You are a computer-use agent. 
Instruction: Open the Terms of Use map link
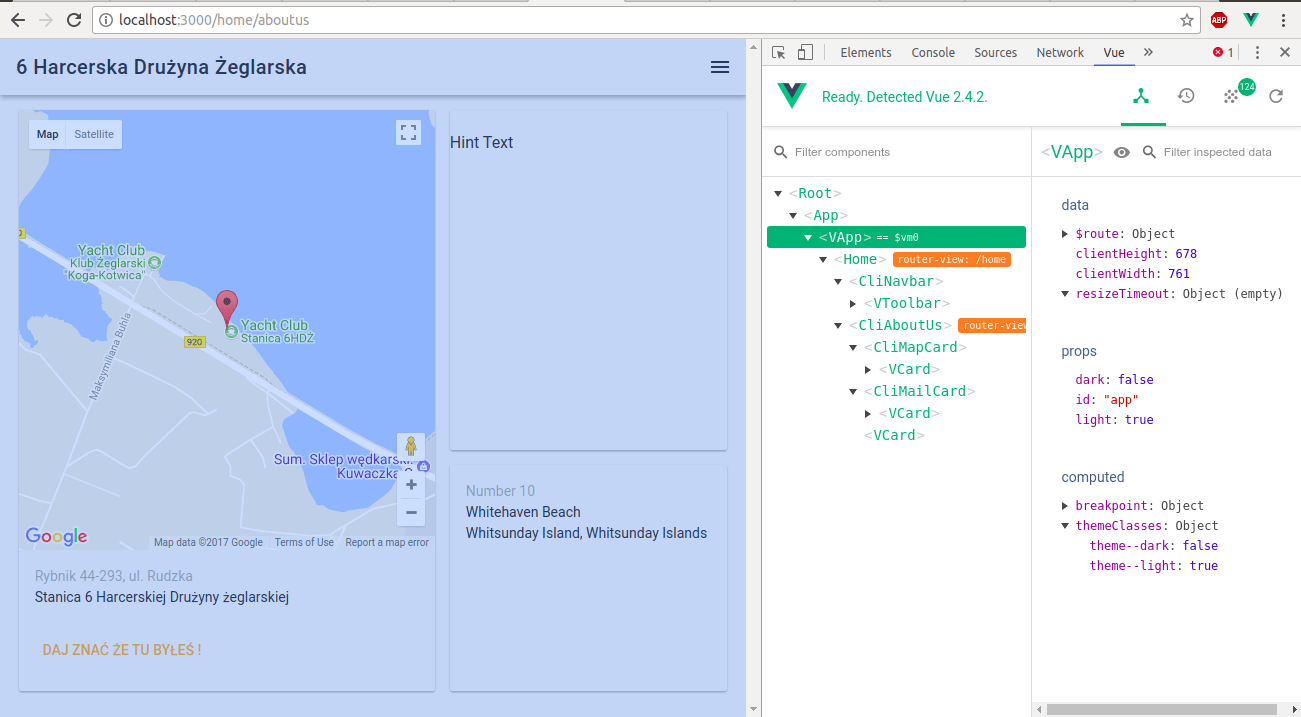point(304,541)
